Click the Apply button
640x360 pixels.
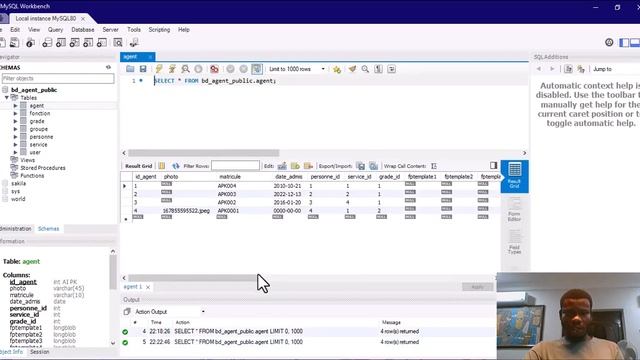(477, 287)
